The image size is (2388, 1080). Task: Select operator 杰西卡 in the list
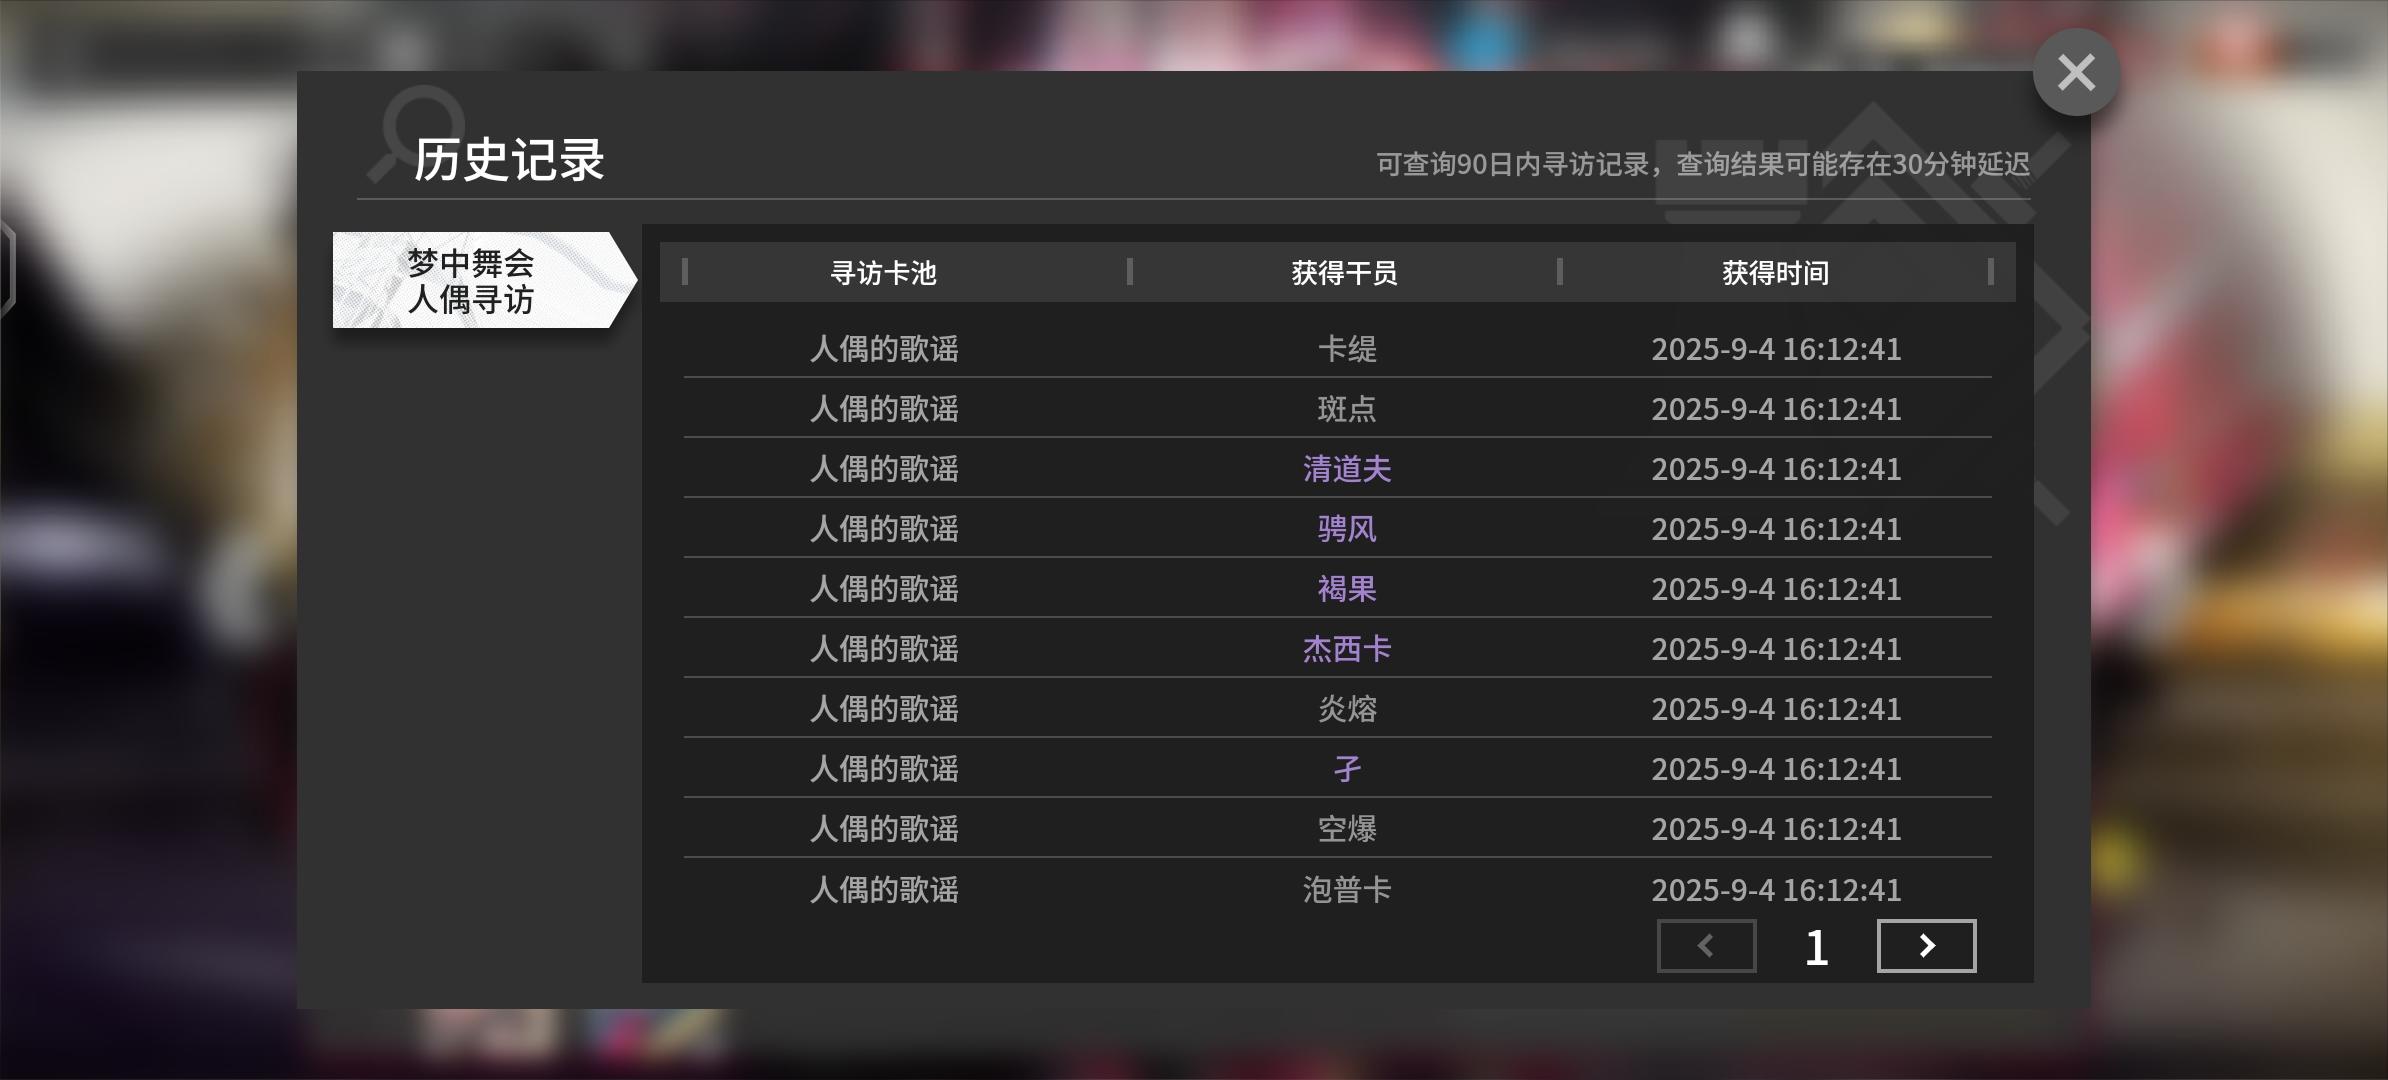point(1347,649)
